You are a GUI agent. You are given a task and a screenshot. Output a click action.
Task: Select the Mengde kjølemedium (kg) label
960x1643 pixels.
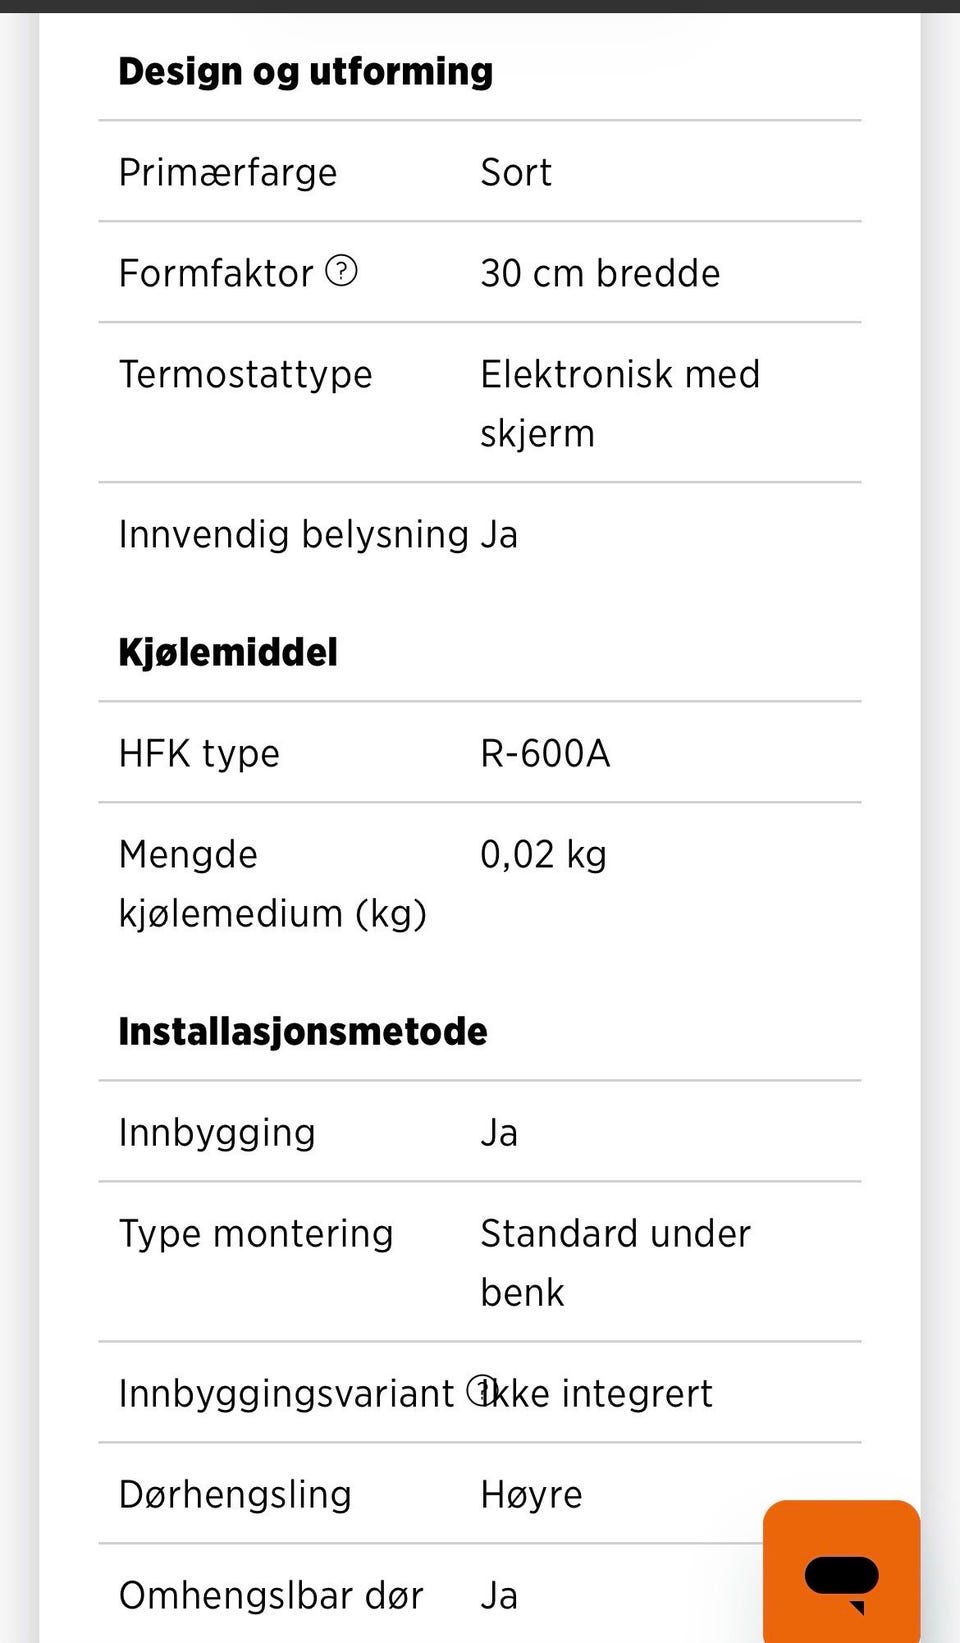tap(272, 883)
